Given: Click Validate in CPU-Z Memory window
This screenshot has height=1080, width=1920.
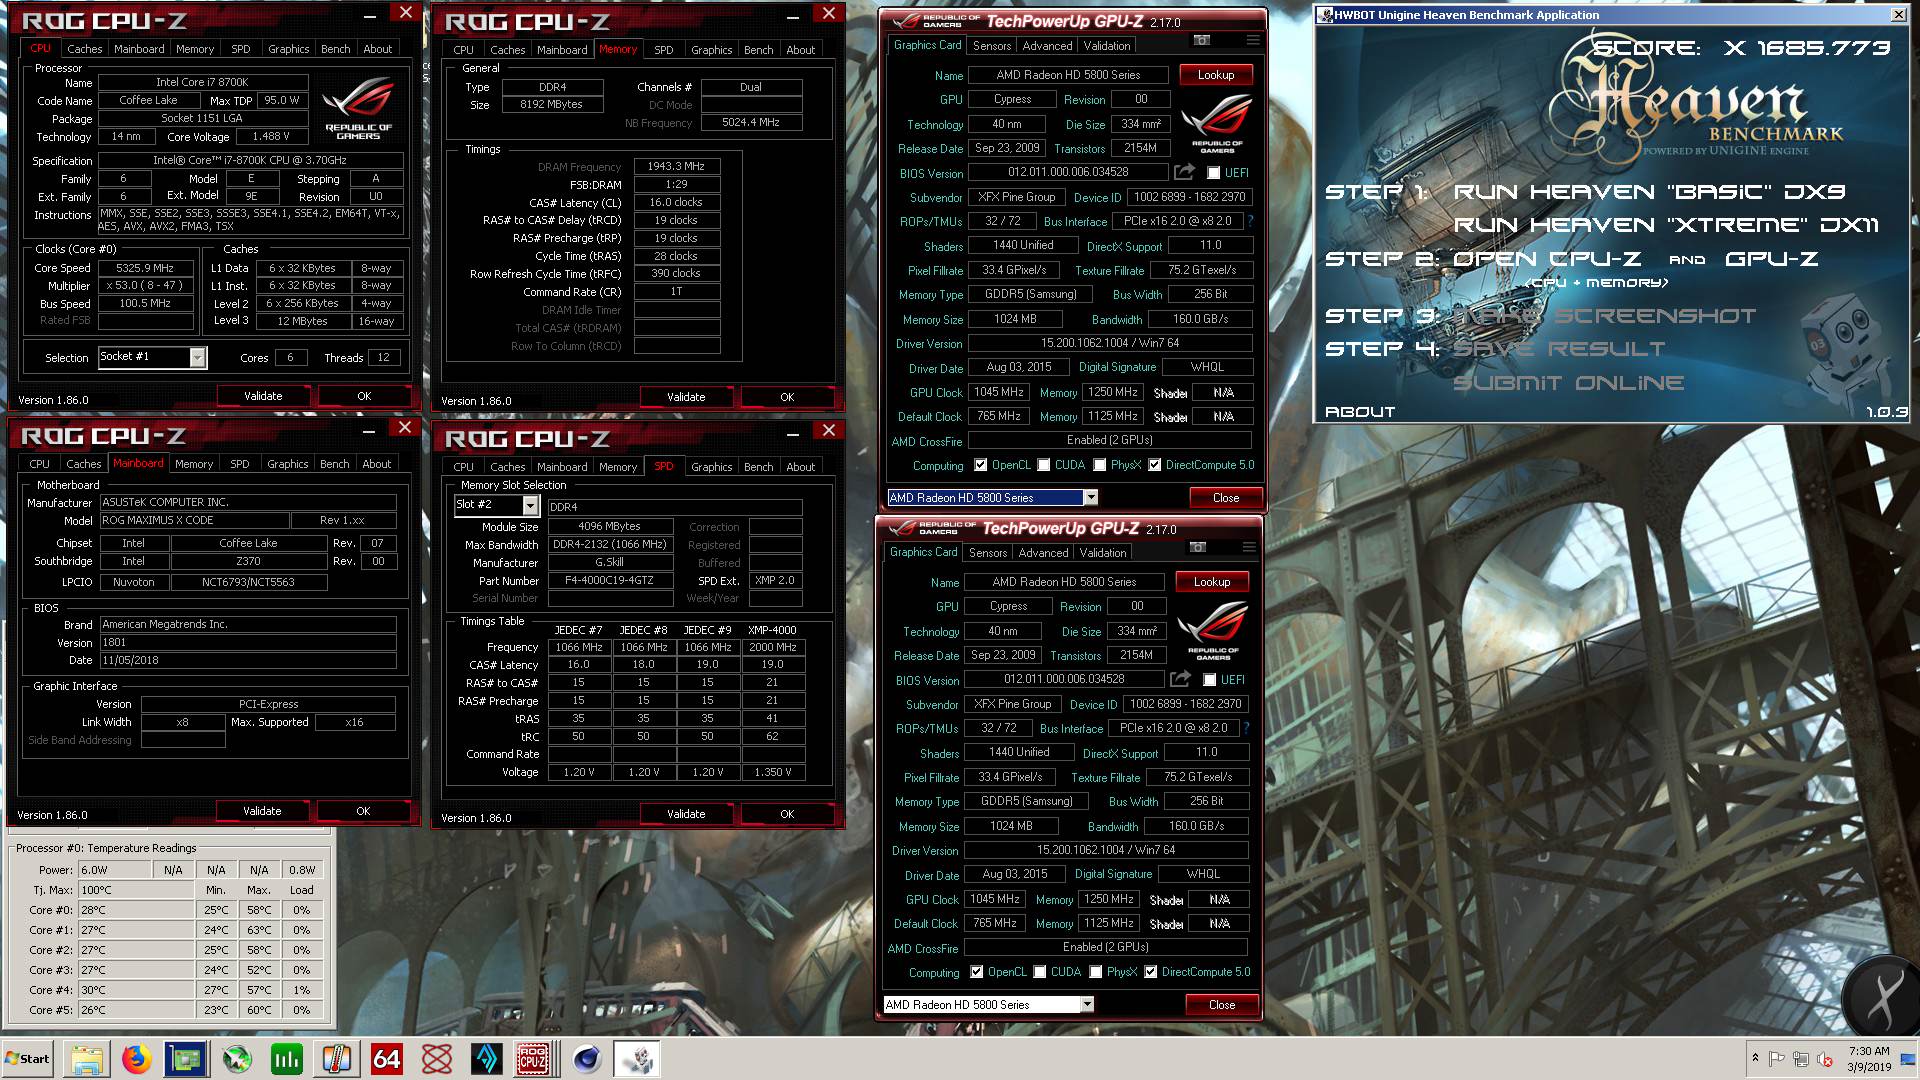Looking at the screenshot, I should click(686, 397).
